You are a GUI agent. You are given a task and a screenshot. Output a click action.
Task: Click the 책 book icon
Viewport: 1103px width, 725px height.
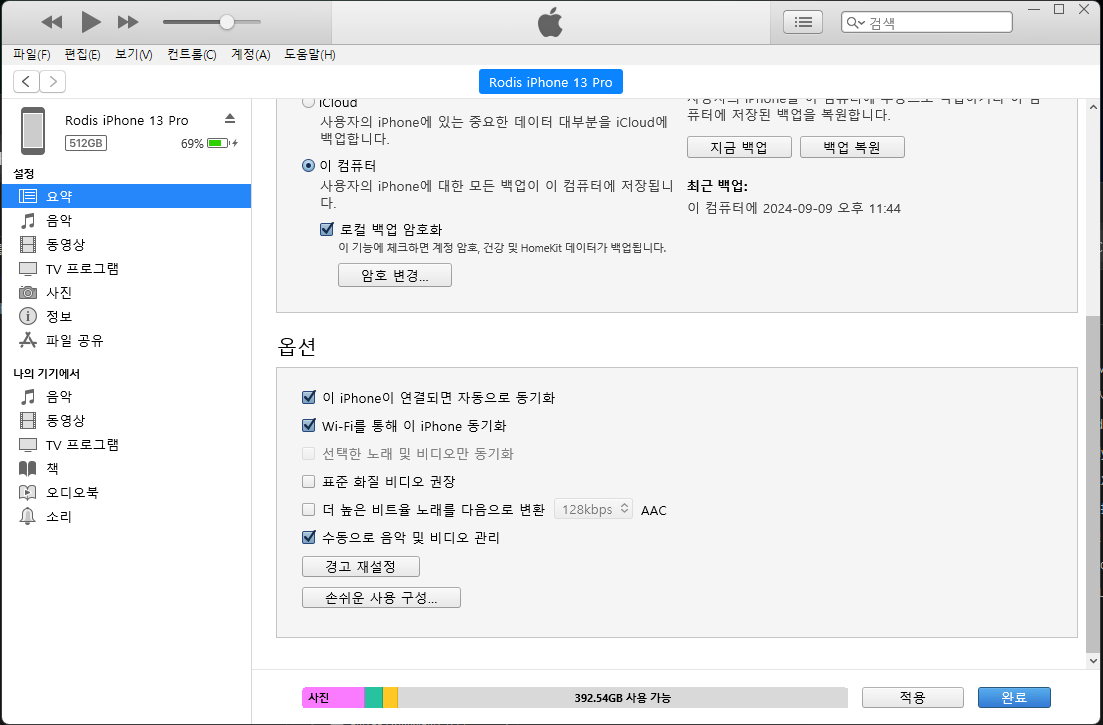click(x=27, y=468)
